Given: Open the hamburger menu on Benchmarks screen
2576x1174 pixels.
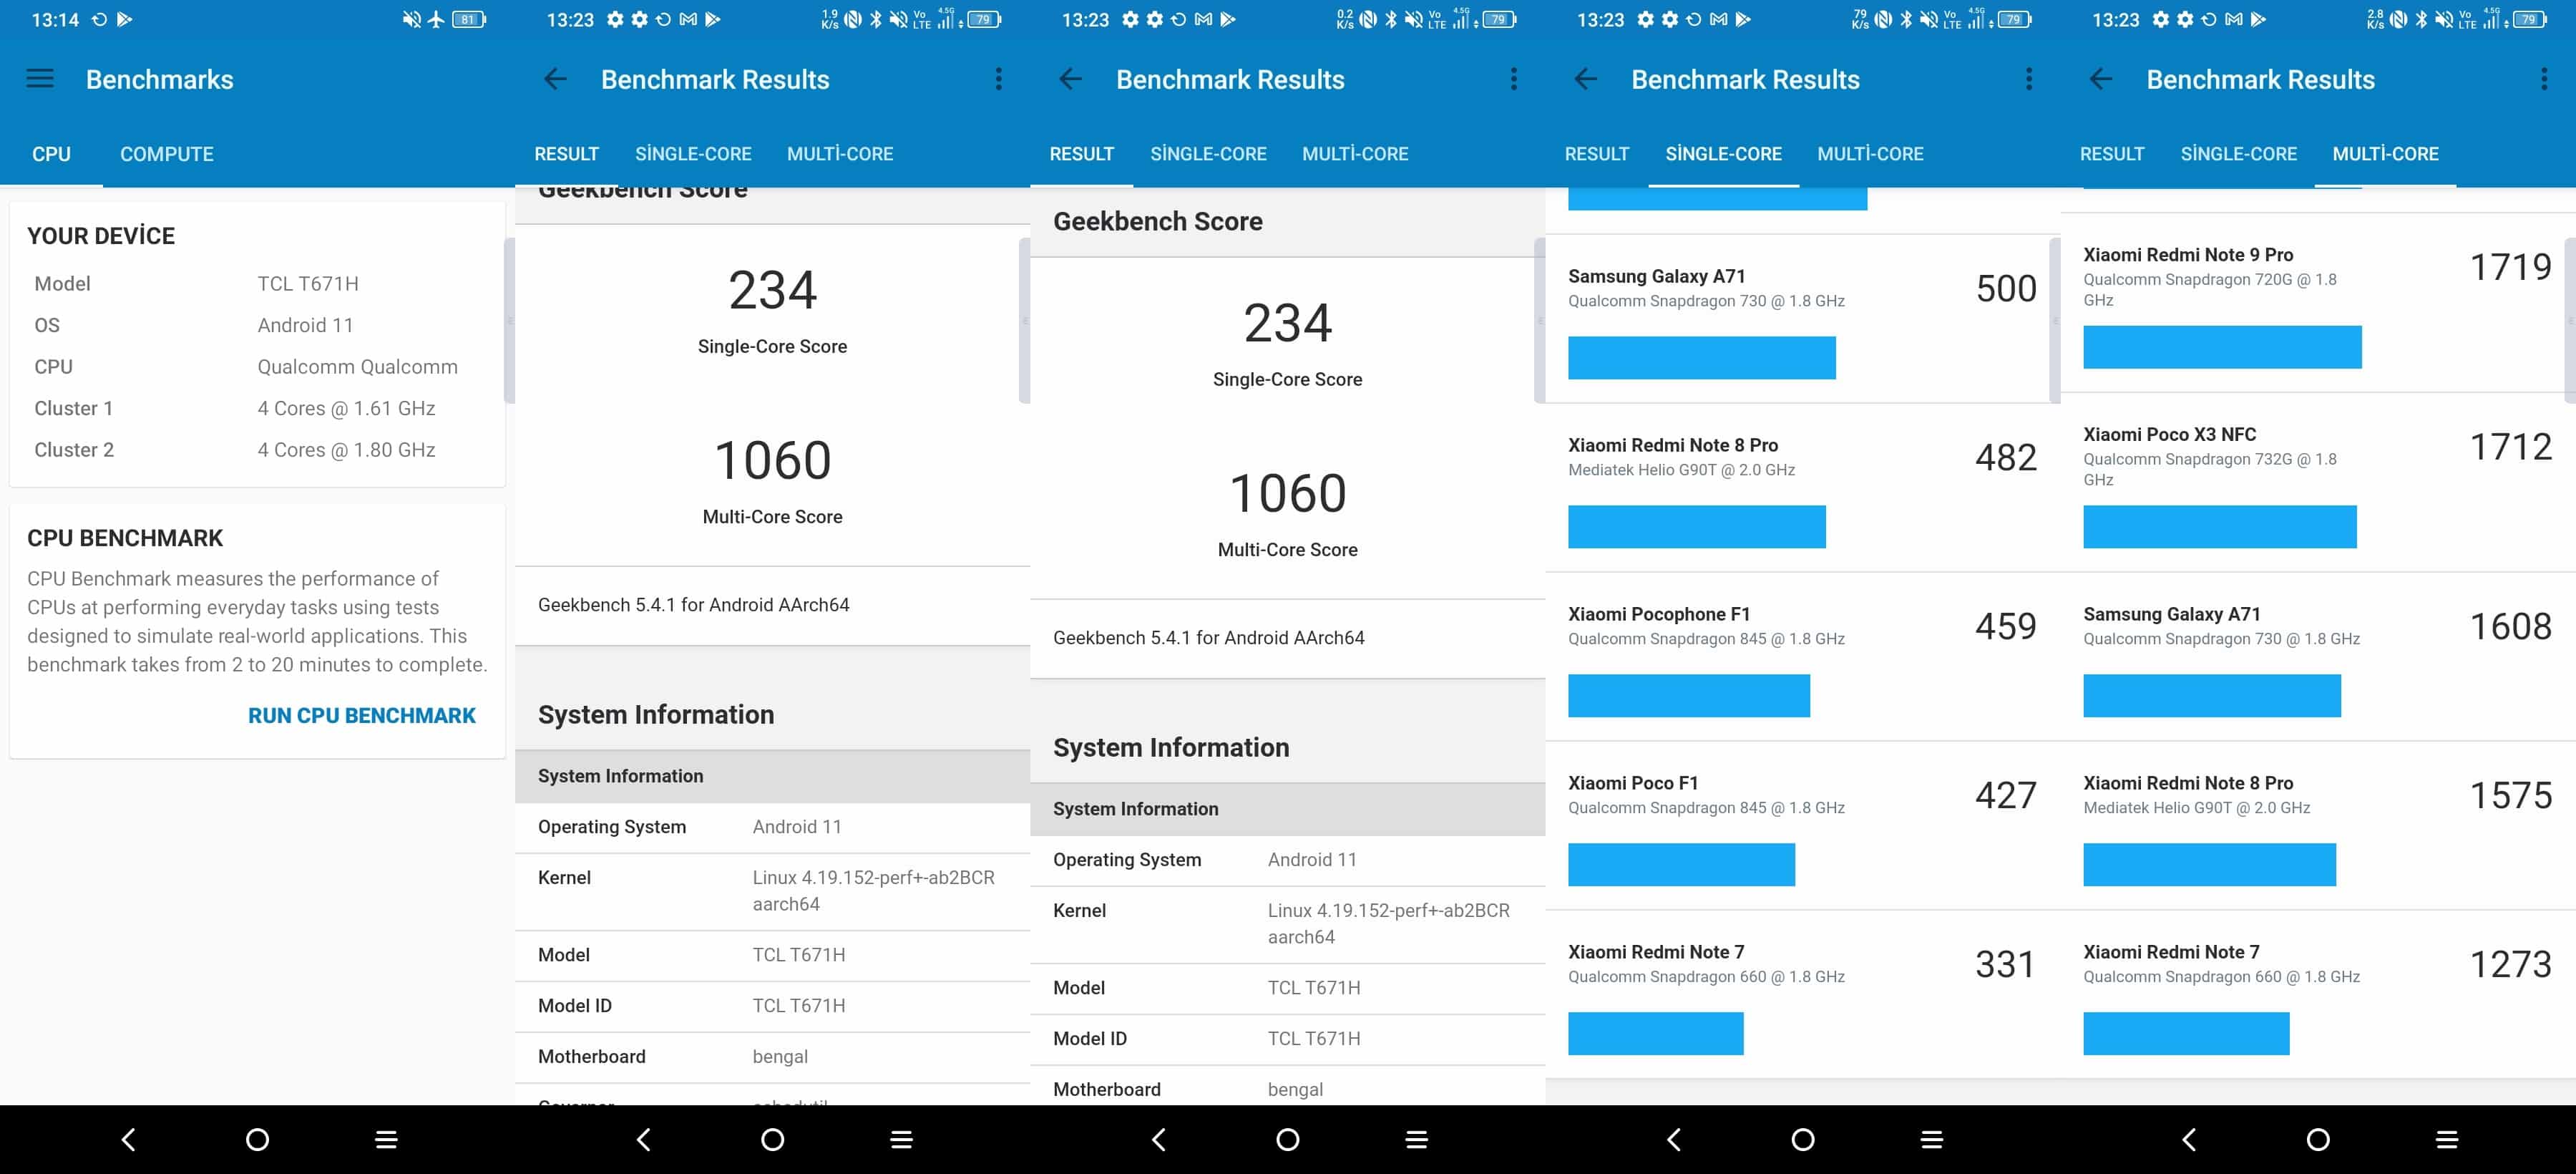Looking at the screenshot, I should [x=40, y=79].
